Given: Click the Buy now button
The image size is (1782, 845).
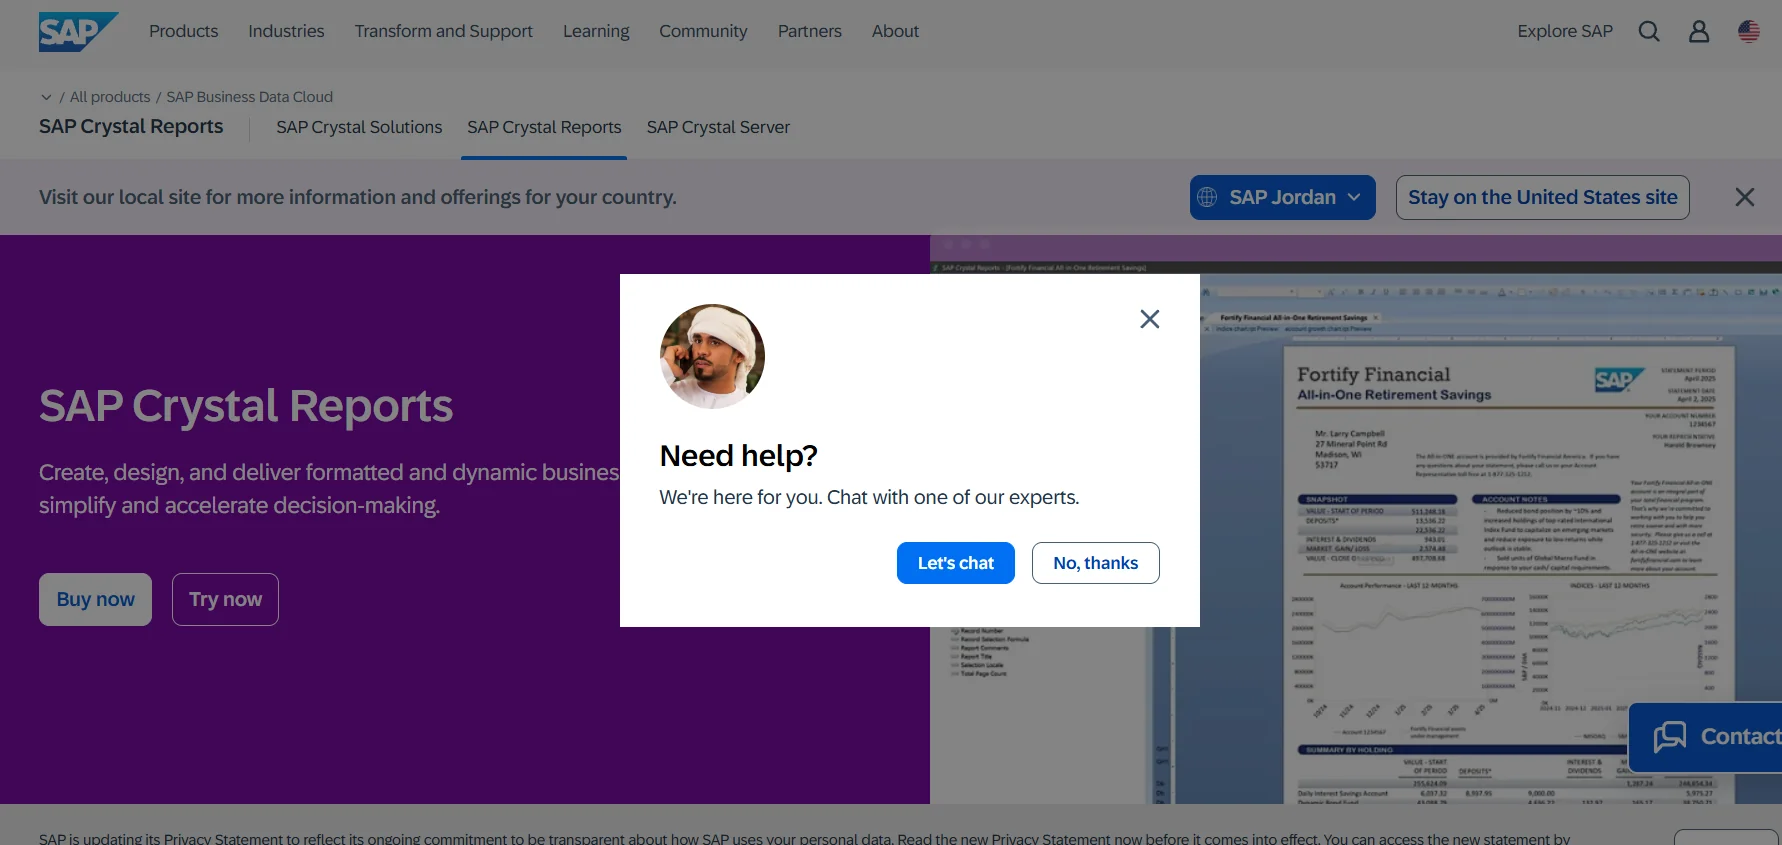Looking at the screenshot, I should pos(95,599).
